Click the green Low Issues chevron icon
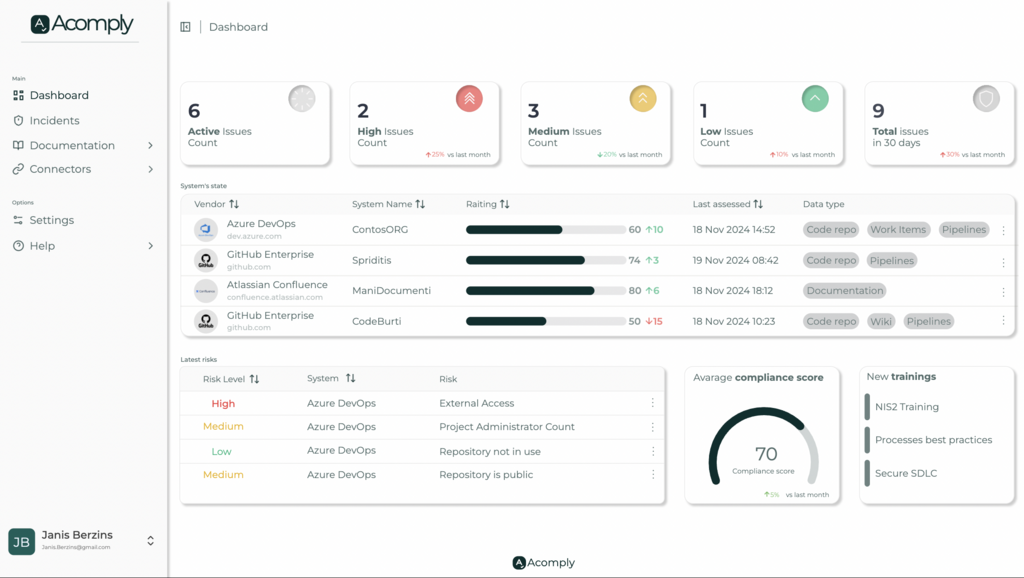1024x578 pixels. pos(815,98)
